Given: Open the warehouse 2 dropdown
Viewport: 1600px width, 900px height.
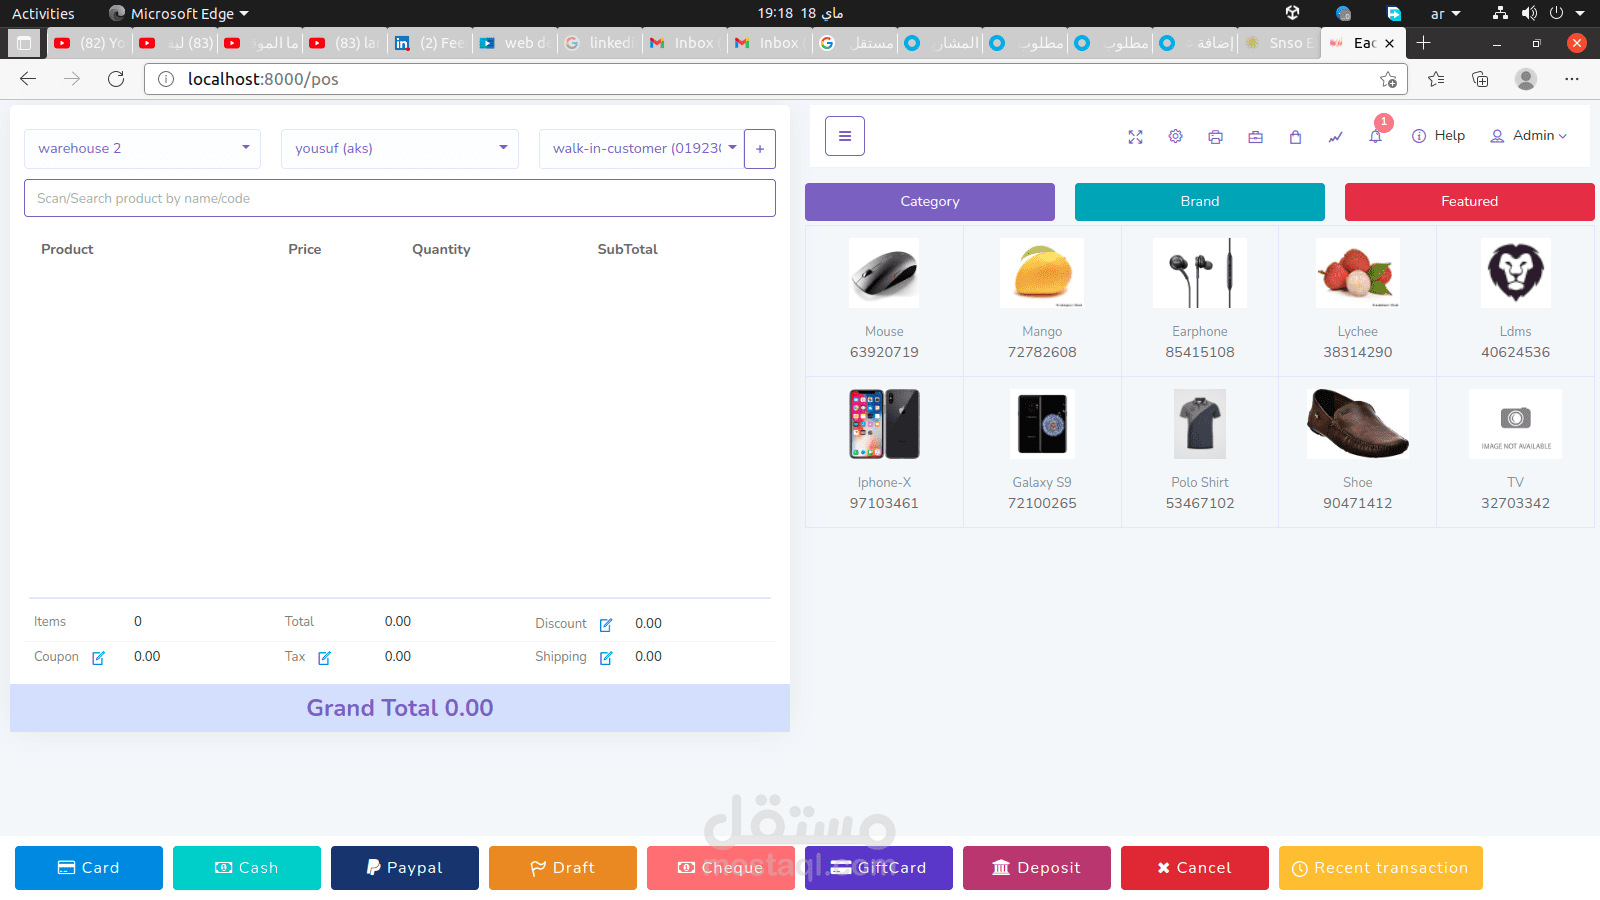Looking at the screenshot, I should [142, 148].
